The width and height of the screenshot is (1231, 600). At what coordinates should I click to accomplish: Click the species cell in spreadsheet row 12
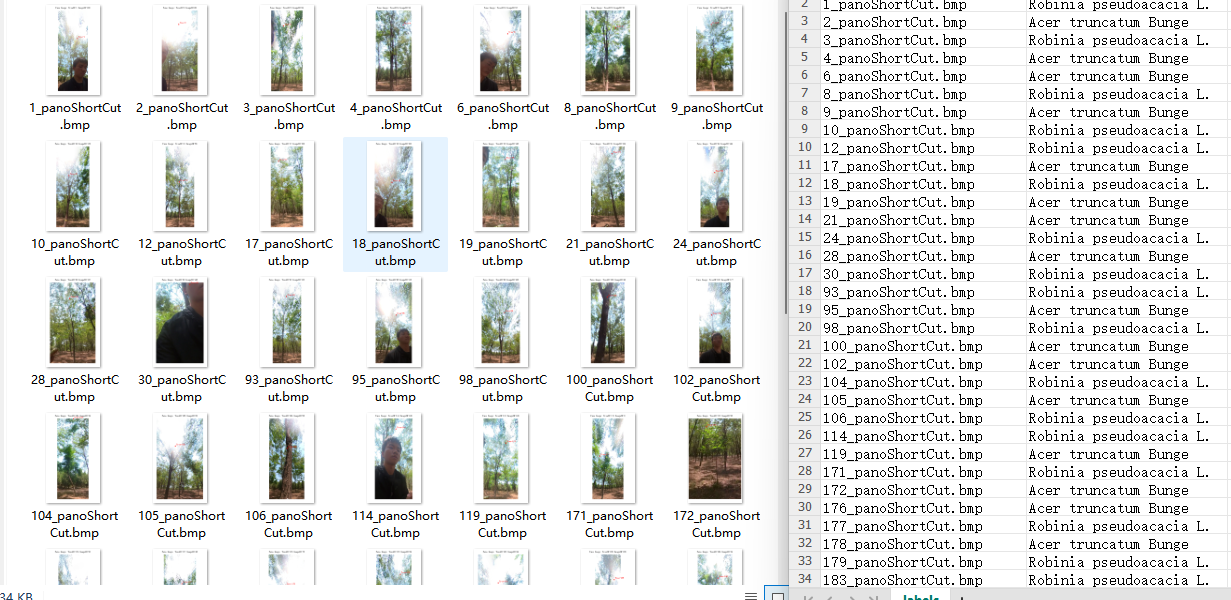pos(1128,183)
